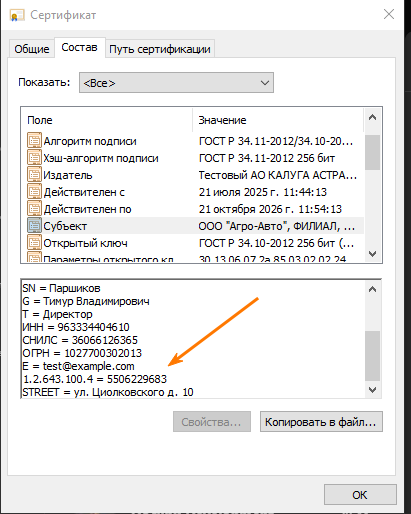
Task: Click the icon beside Открытый ключ
Action: point(34,243)
